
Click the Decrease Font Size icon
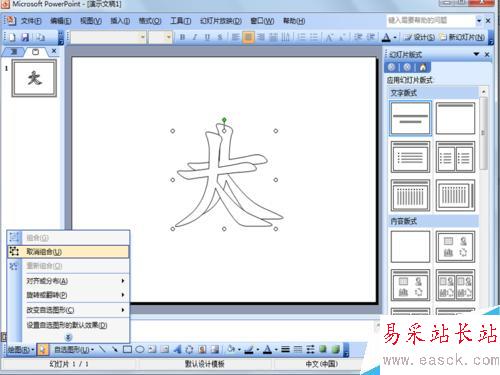[x=342, y=37]
